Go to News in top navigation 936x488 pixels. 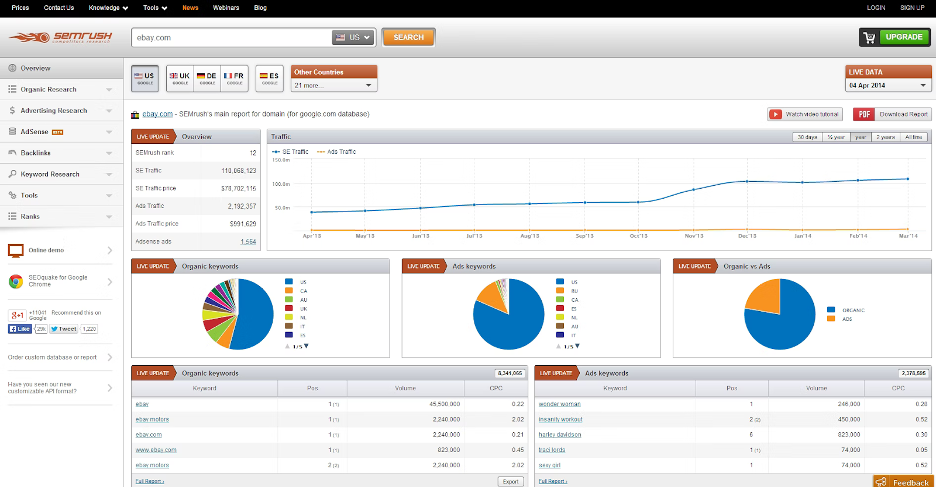tap(190, 8)
